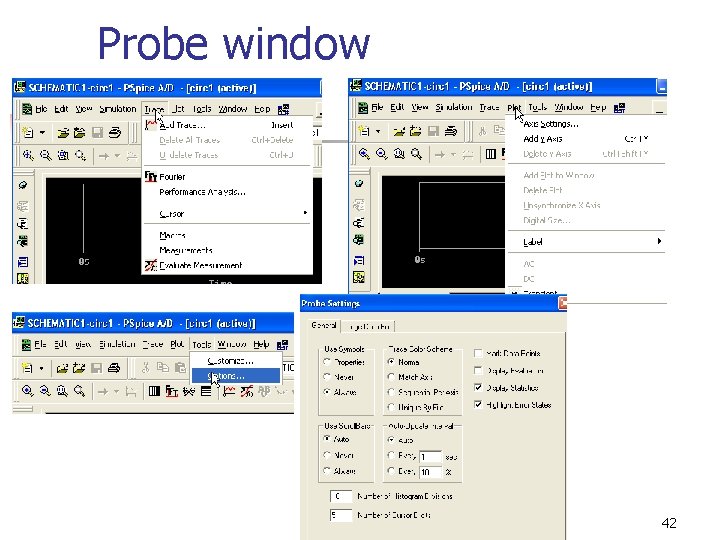
Task: Enable Mark Data Points checkbox
Action: pyautogui.click(x=478, y=353)
